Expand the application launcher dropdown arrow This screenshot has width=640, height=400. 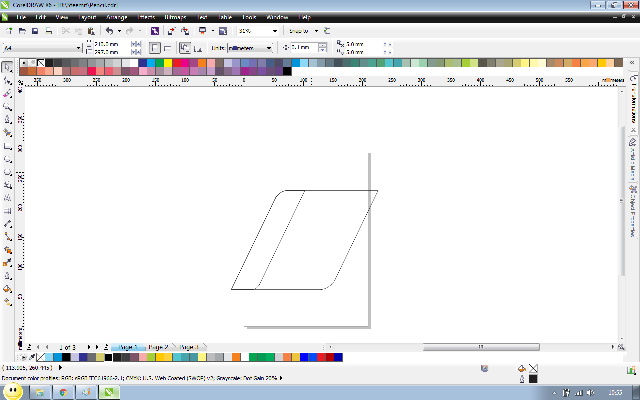(213, 31)
